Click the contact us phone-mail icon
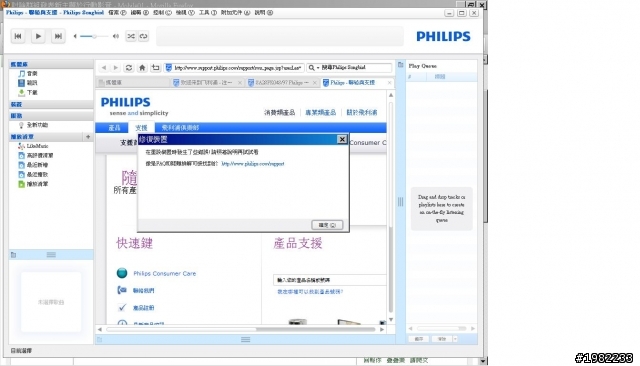Screen dimensions: 640x366 122,290
